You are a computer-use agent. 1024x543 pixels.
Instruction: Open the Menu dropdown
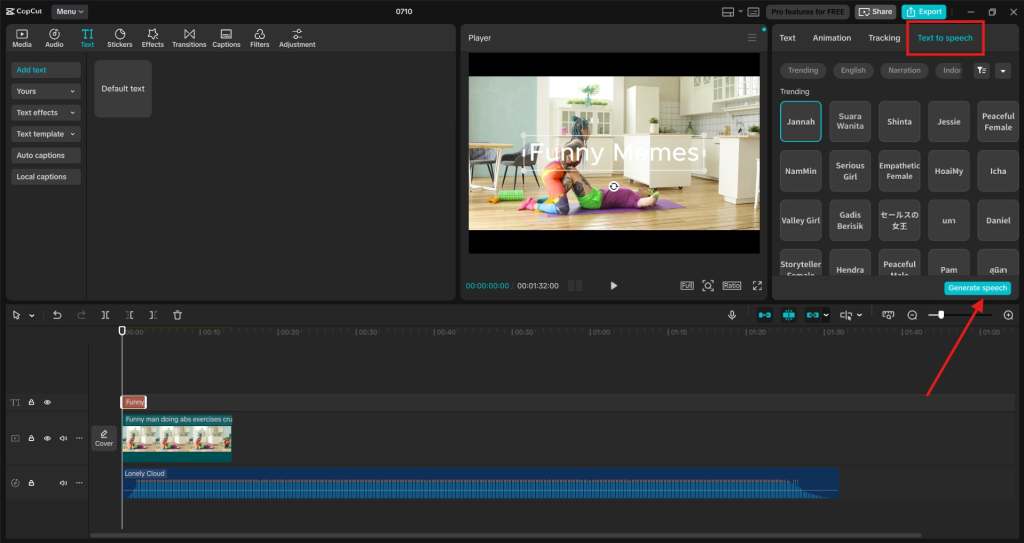(x=69, y=12)
